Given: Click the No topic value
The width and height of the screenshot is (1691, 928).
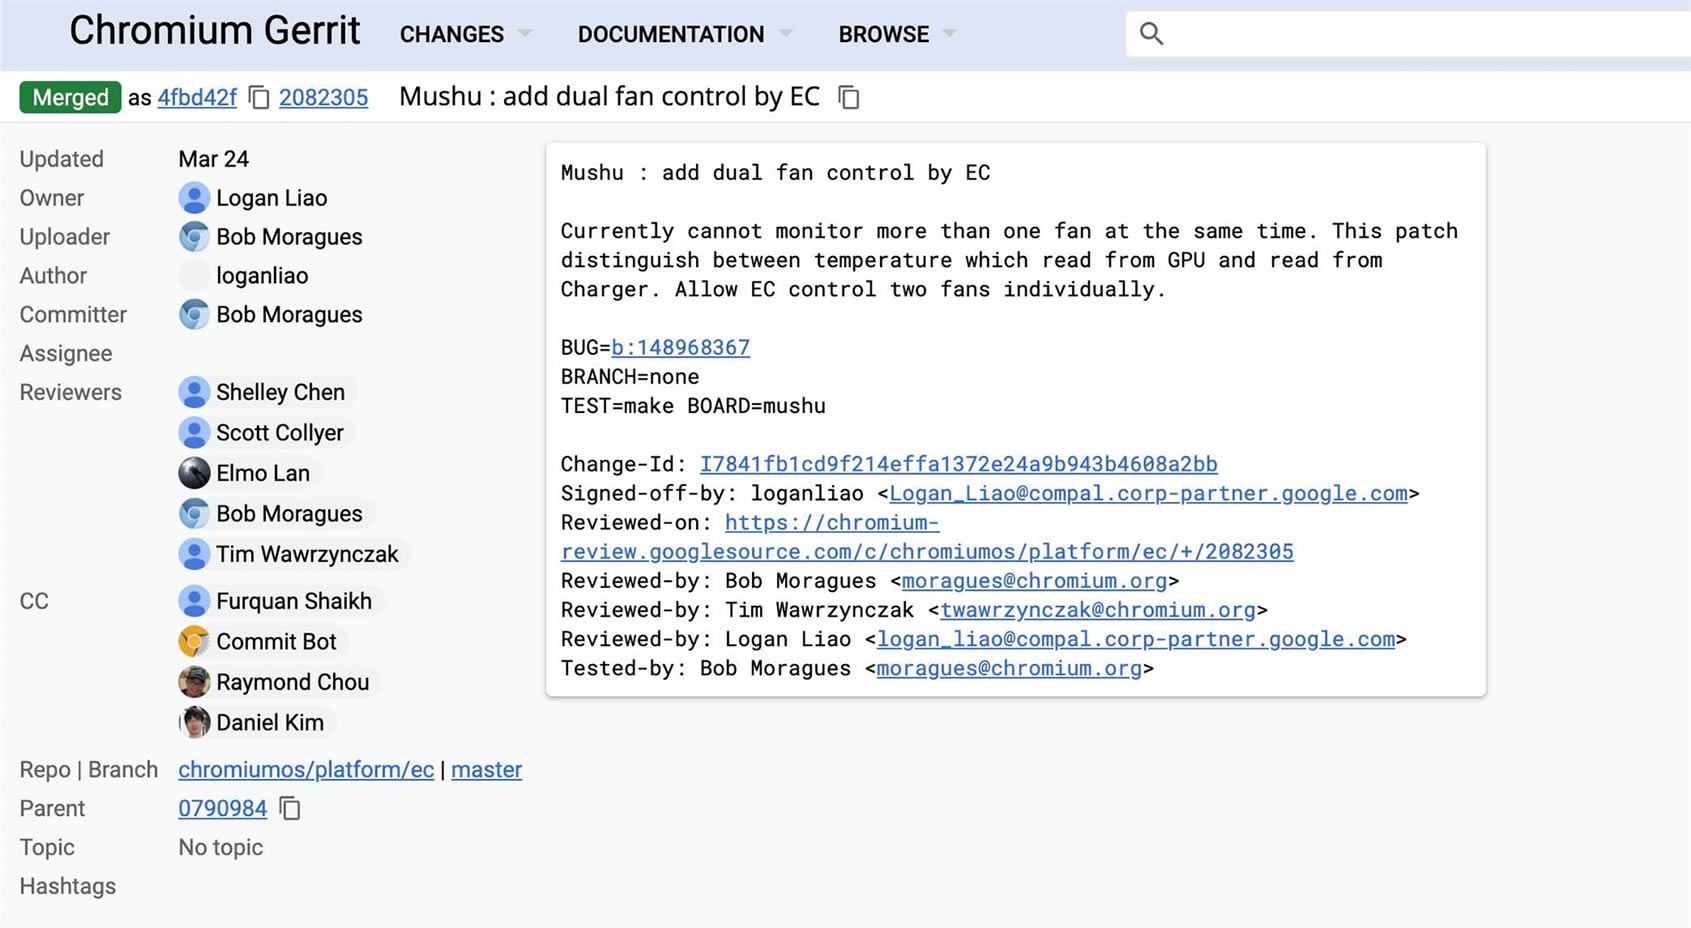Looking at the screenshot, I should 221,848.
